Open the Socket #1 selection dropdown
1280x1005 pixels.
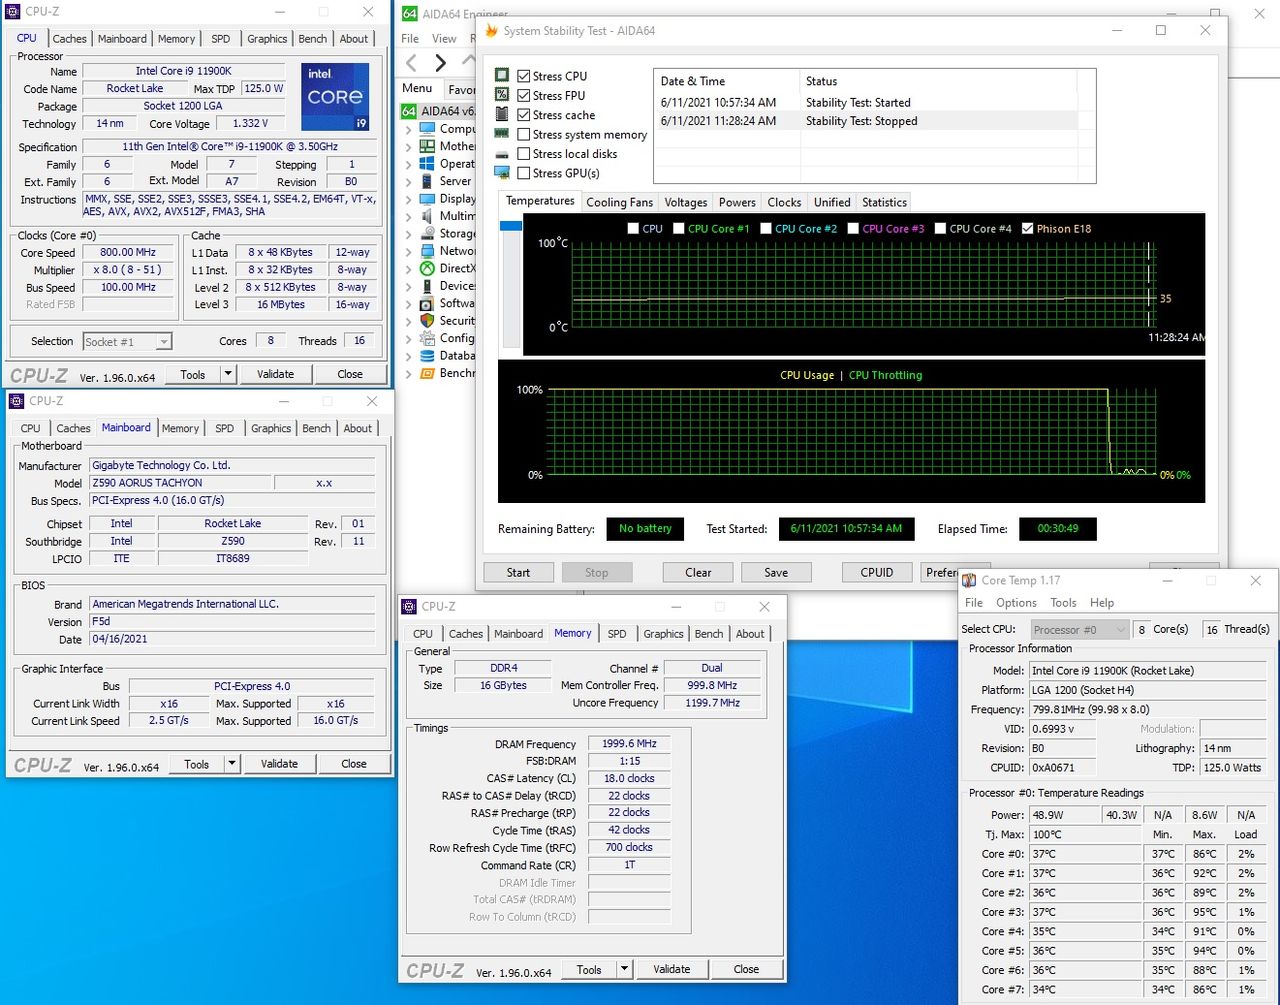pyautogui.click(x=127, y=342)
